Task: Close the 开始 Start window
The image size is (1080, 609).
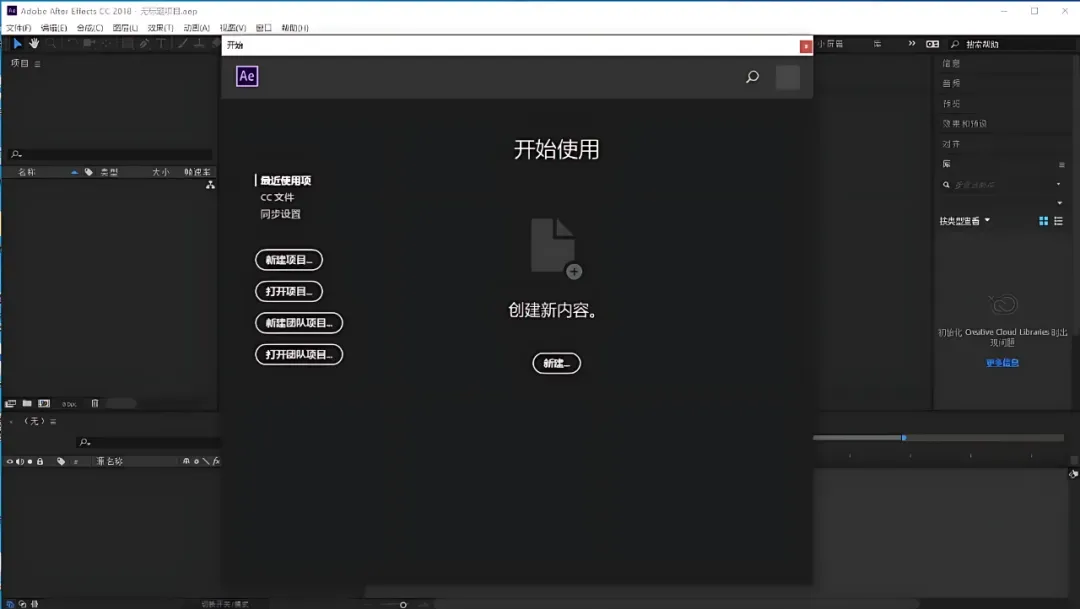Action: 805,46
